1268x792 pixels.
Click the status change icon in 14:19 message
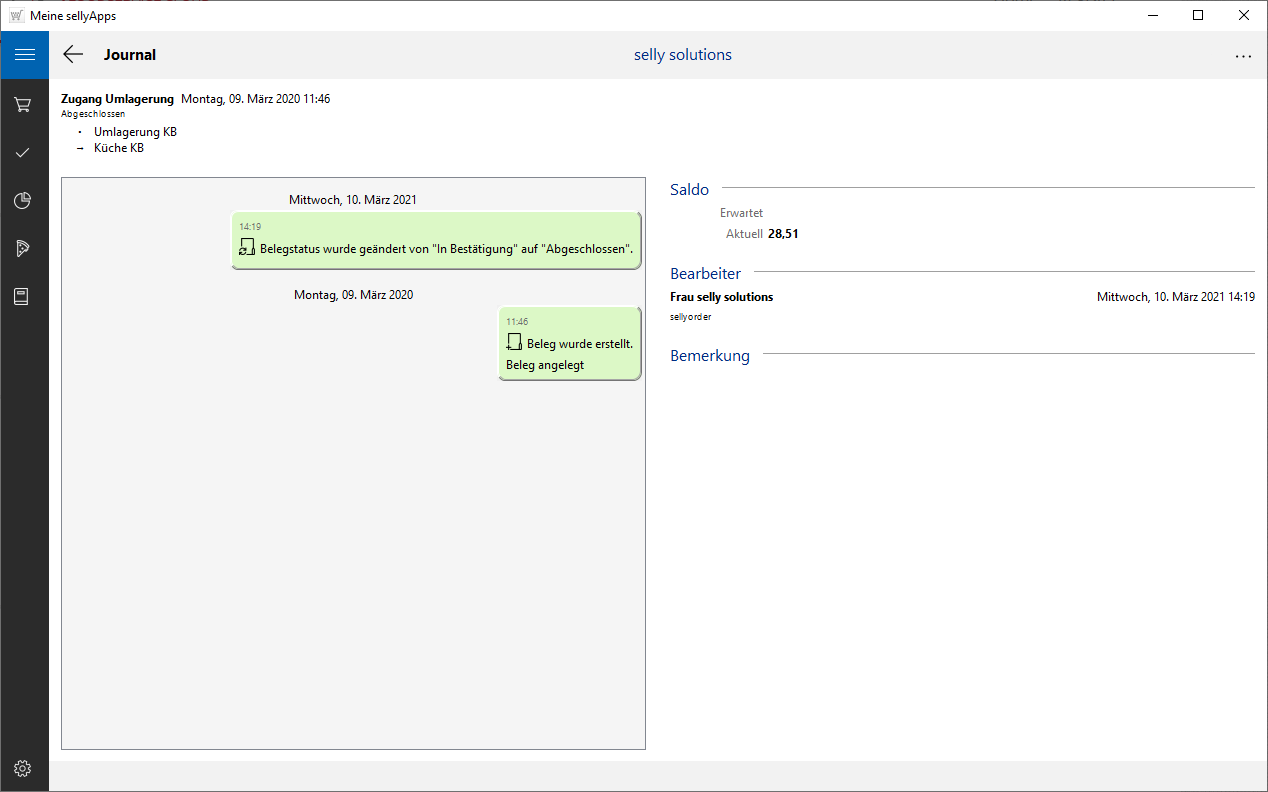pyautogui.click(x=247, y=248)
